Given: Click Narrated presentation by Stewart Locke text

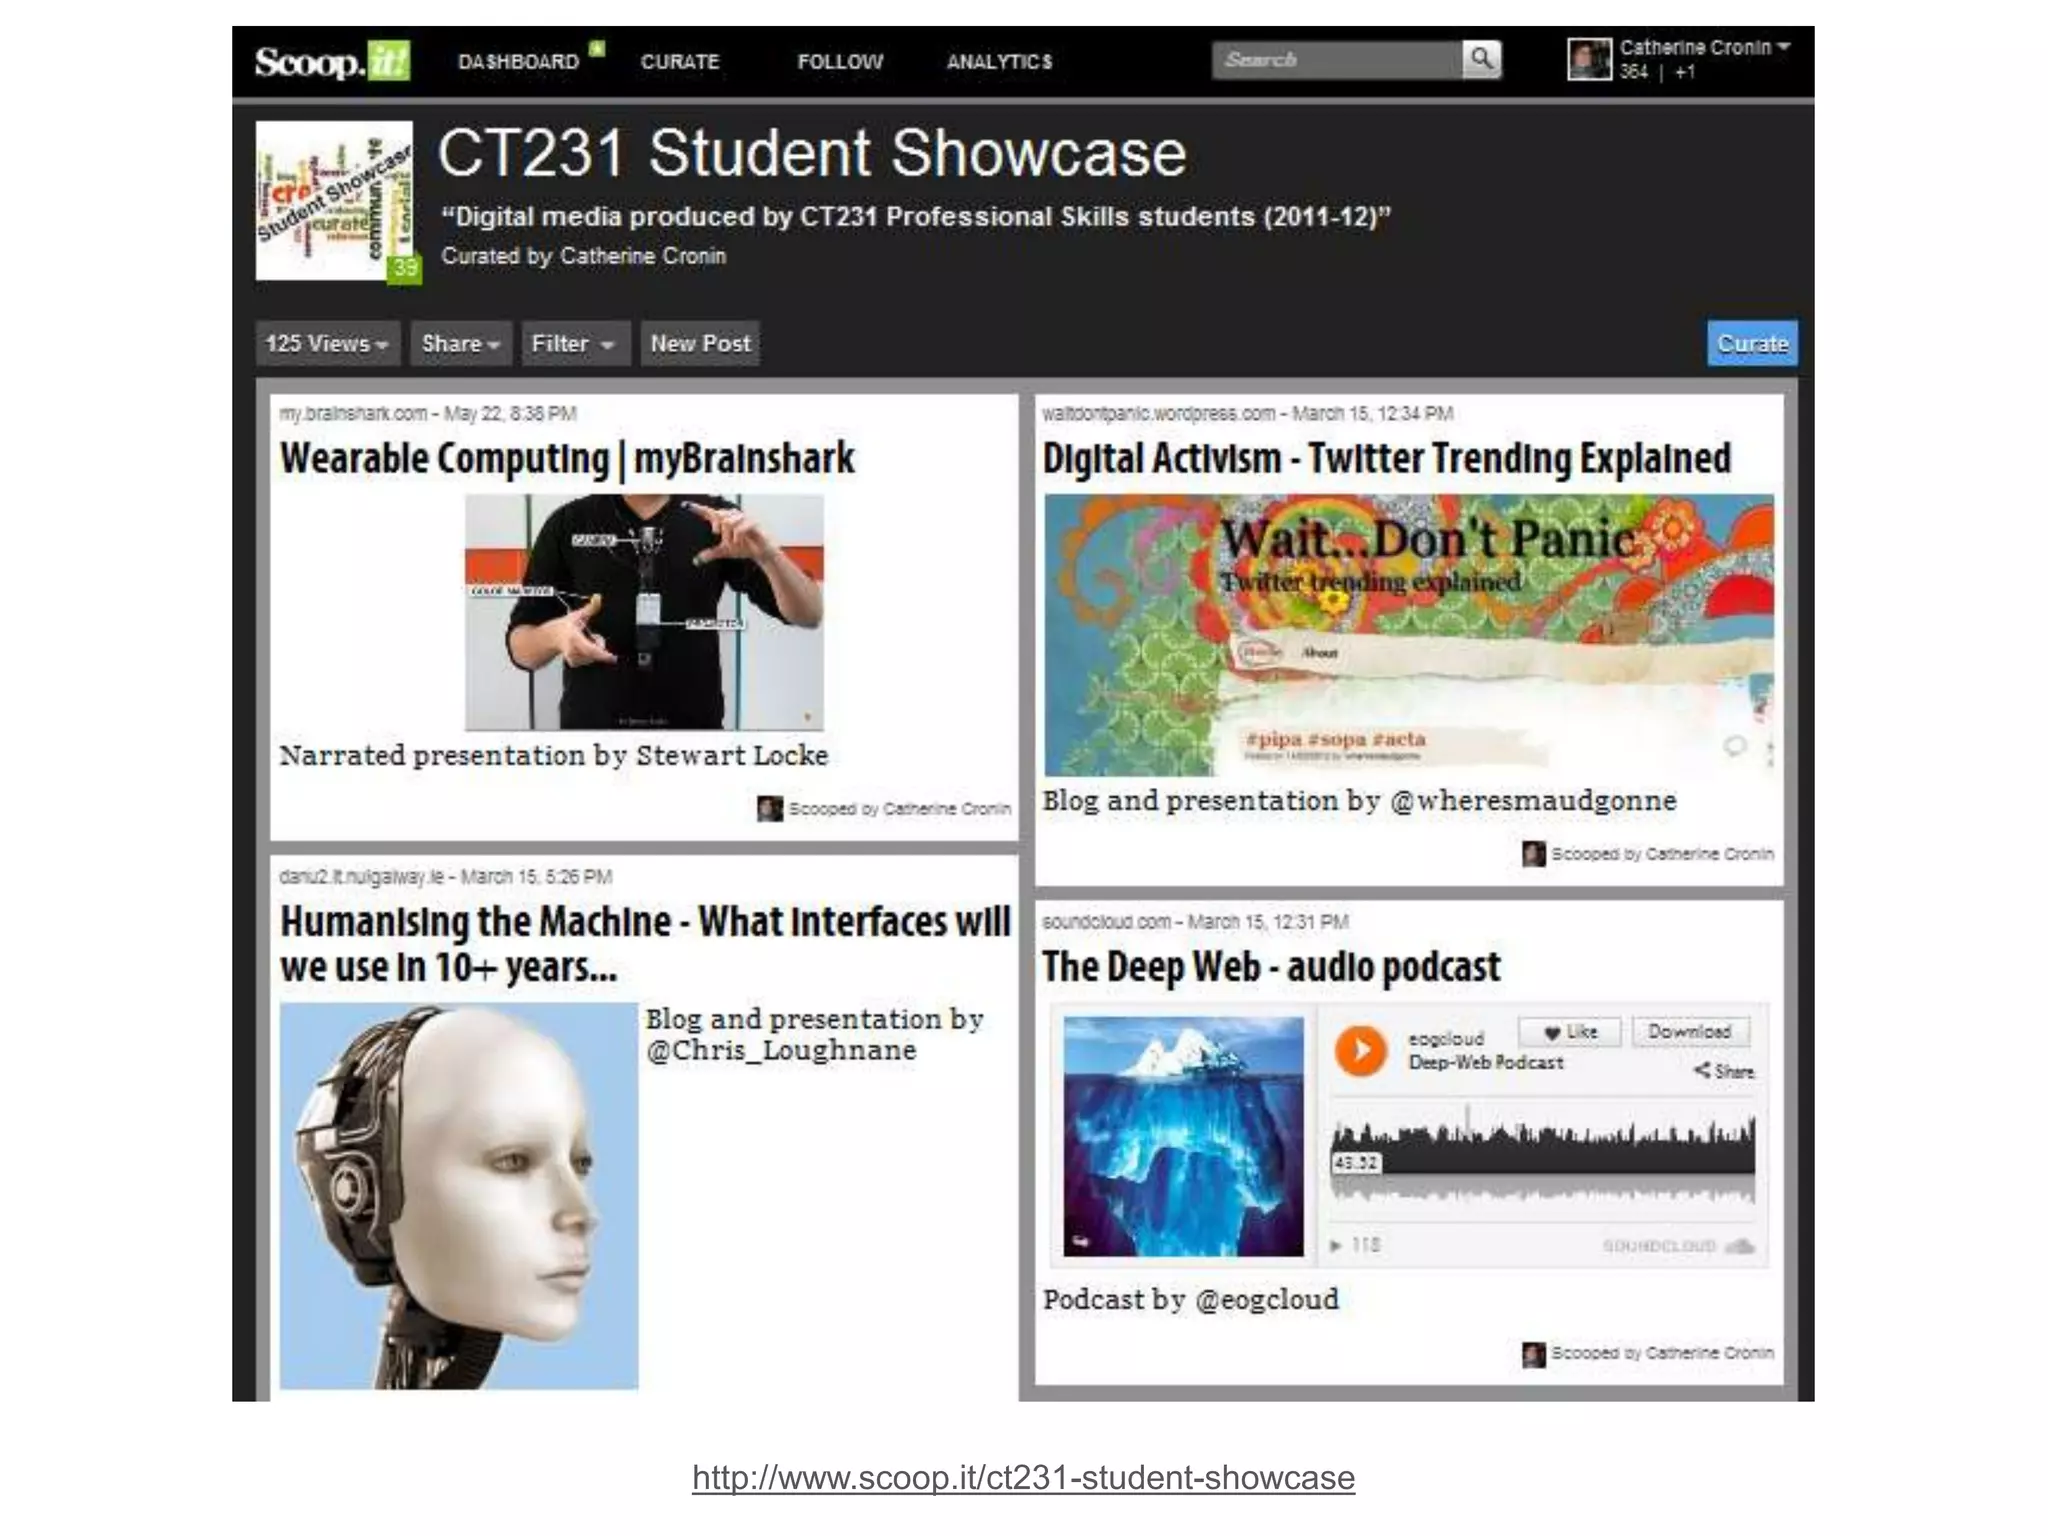Looking at the screenshot, I should click(554, 755).
